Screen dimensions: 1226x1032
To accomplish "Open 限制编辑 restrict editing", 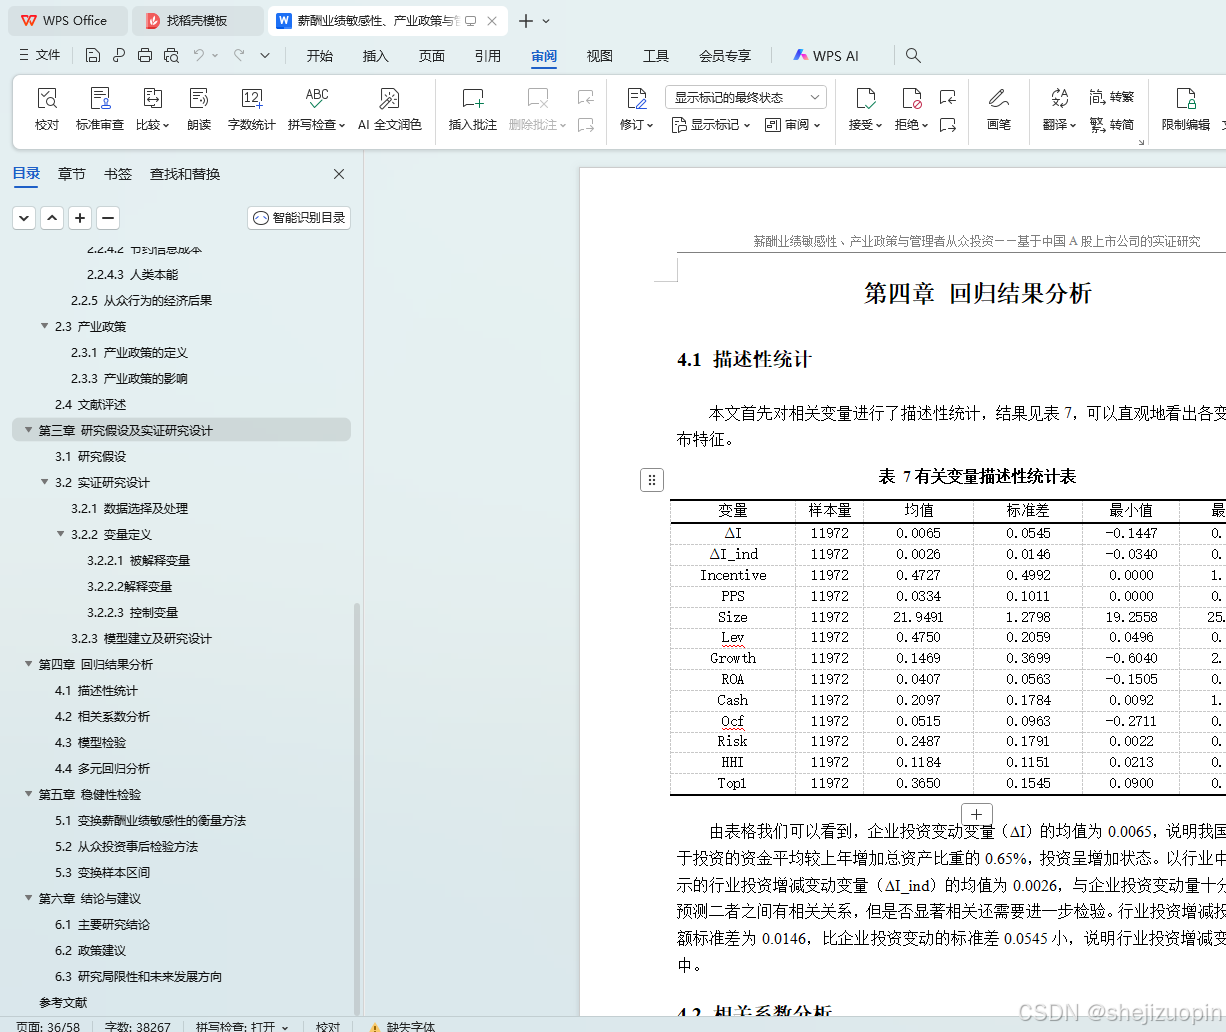I will pos(1186,109).
